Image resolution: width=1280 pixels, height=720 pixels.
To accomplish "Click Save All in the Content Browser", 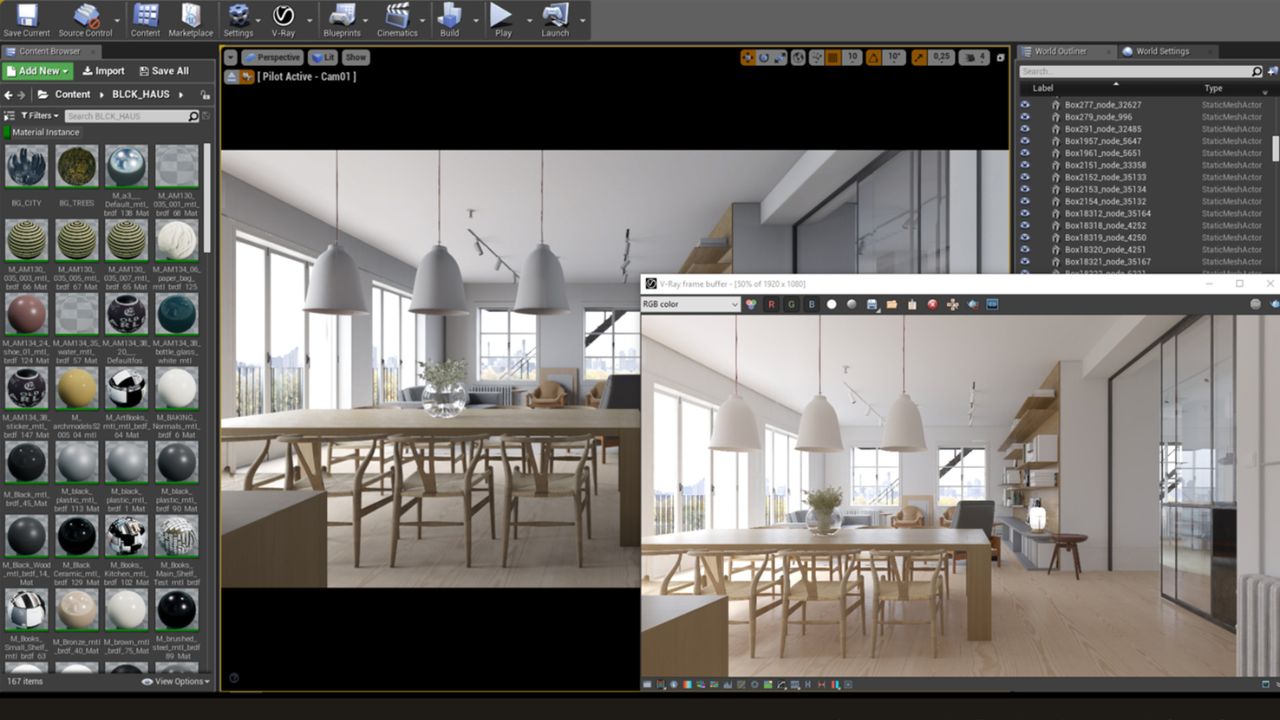I will 164,70.
